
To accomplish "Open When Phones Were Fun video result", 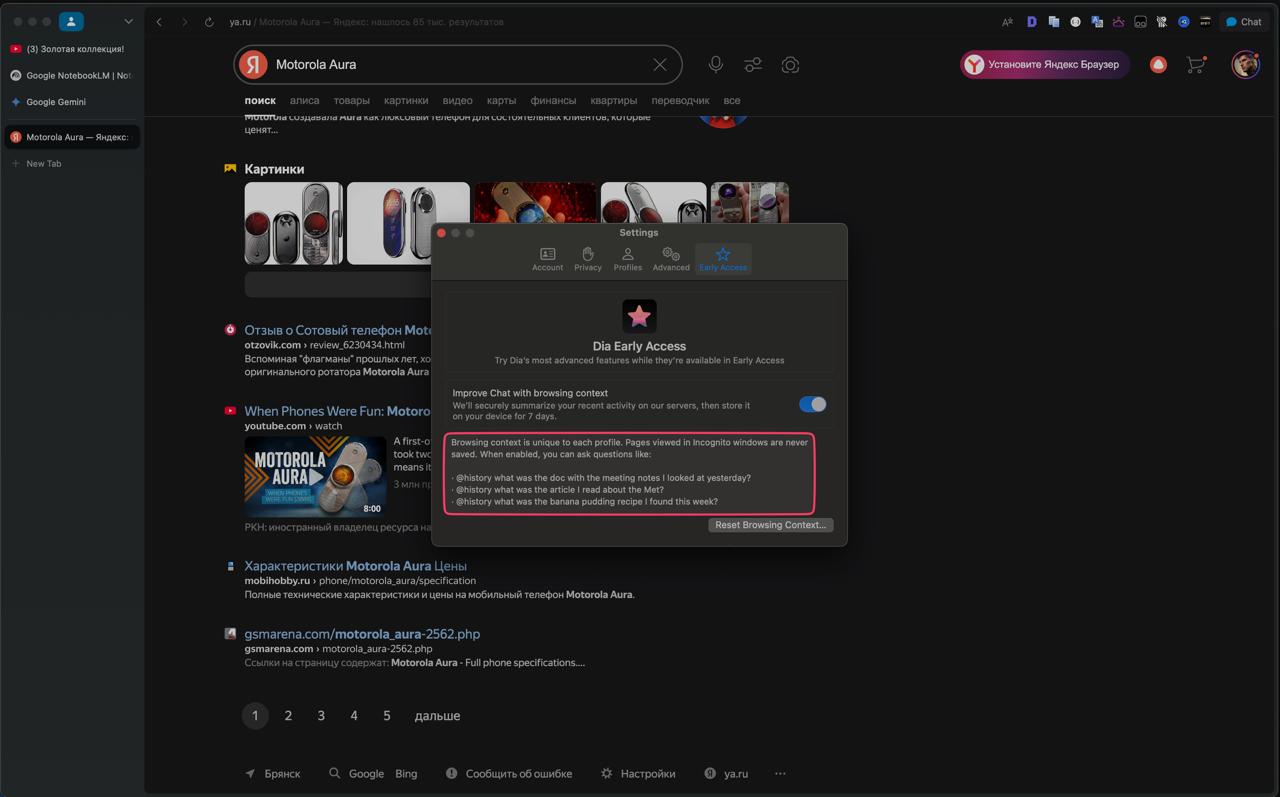I will click(338, 411).
